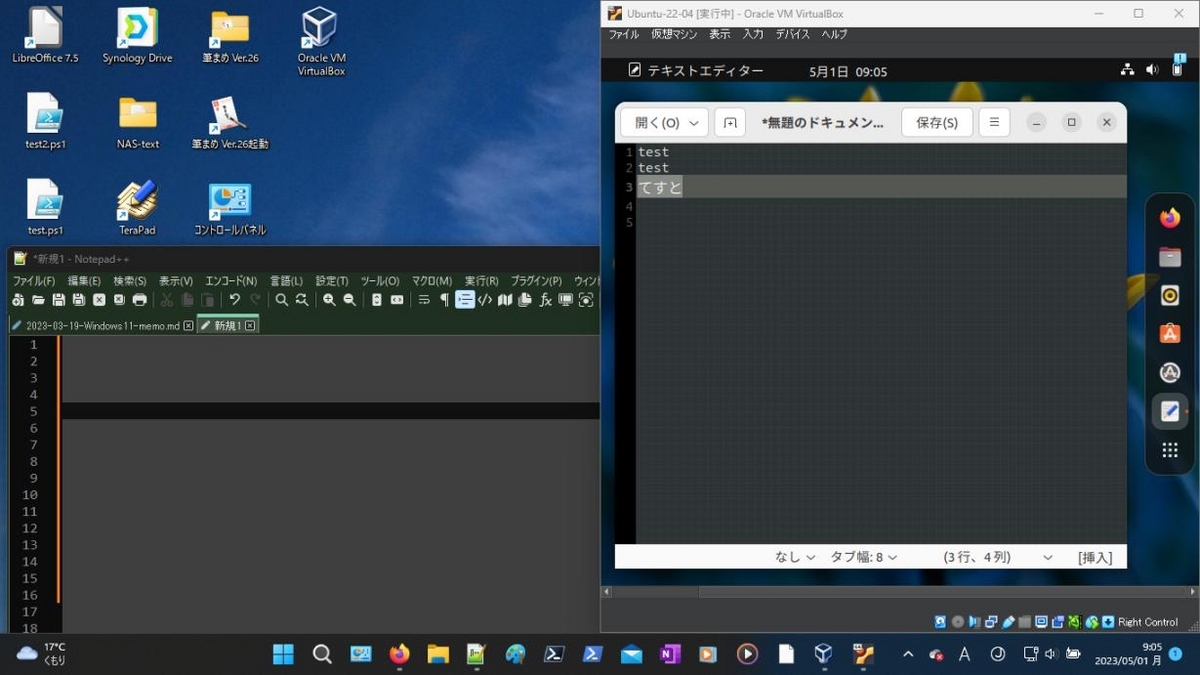The image size is (1200, 675).
Task: Click the Undo arrow in Notepad++ toolbar
Action: 234,300
